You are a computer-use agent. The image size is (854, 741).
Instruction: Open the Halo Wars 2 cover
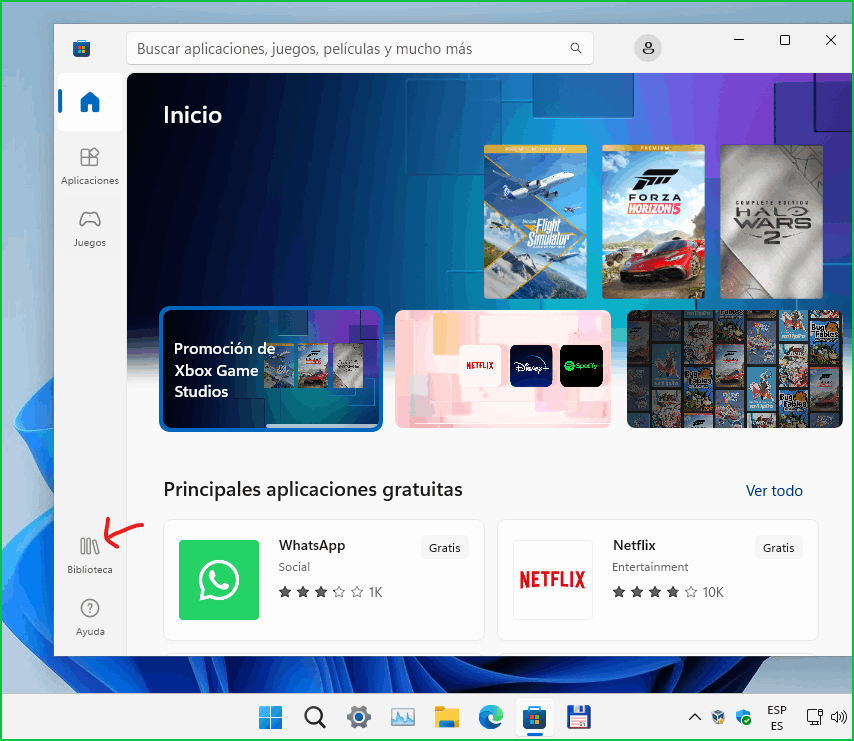pos(771,222)
